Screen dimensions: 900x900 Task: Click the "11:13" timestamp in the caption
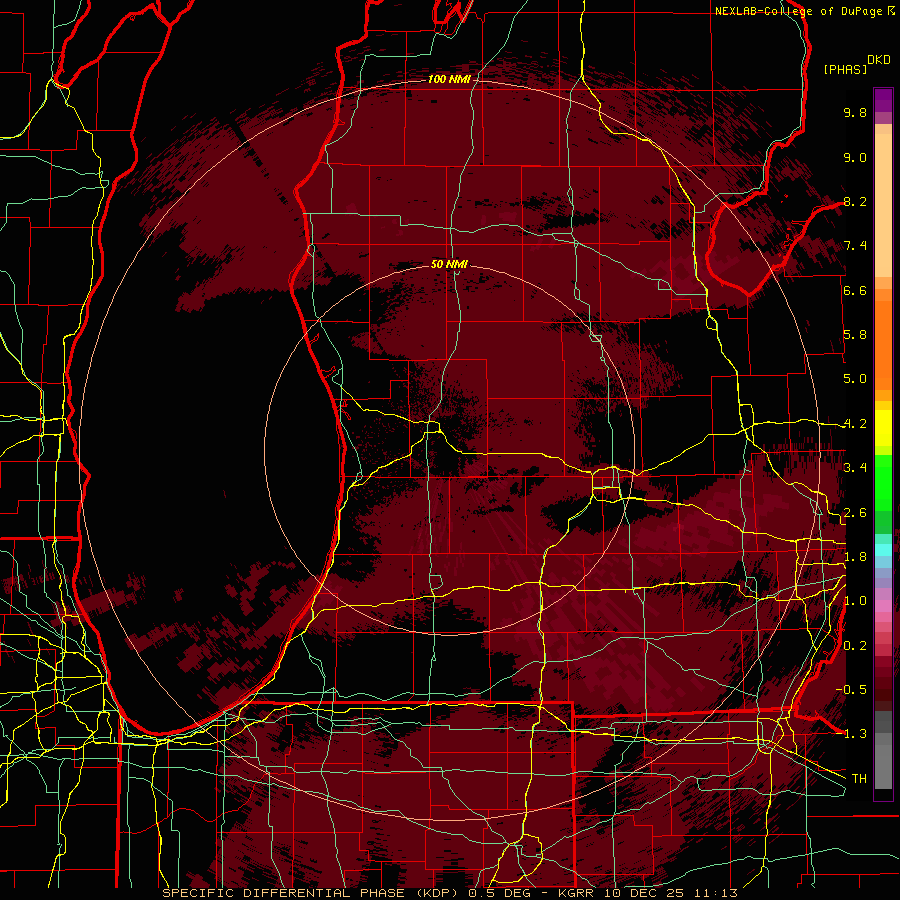pyautogui.click(x=715, y=893)
